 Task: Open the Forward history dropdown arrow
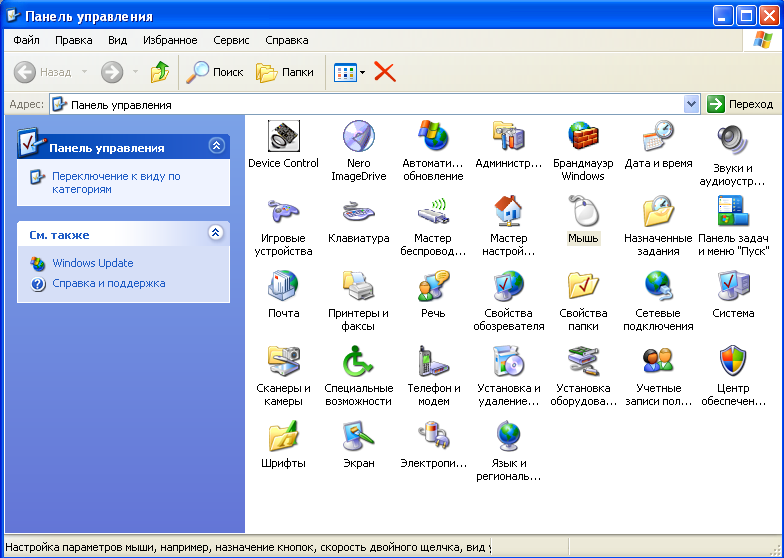click(135, 72)
